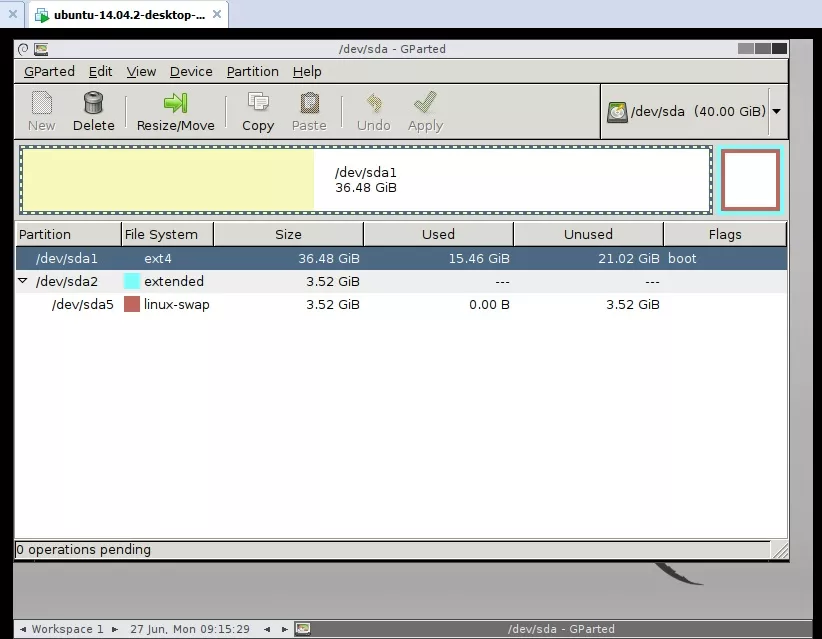This screenshot has height=639, width=822.
Task: Open the Partition menu
Action: coord(252,72)
